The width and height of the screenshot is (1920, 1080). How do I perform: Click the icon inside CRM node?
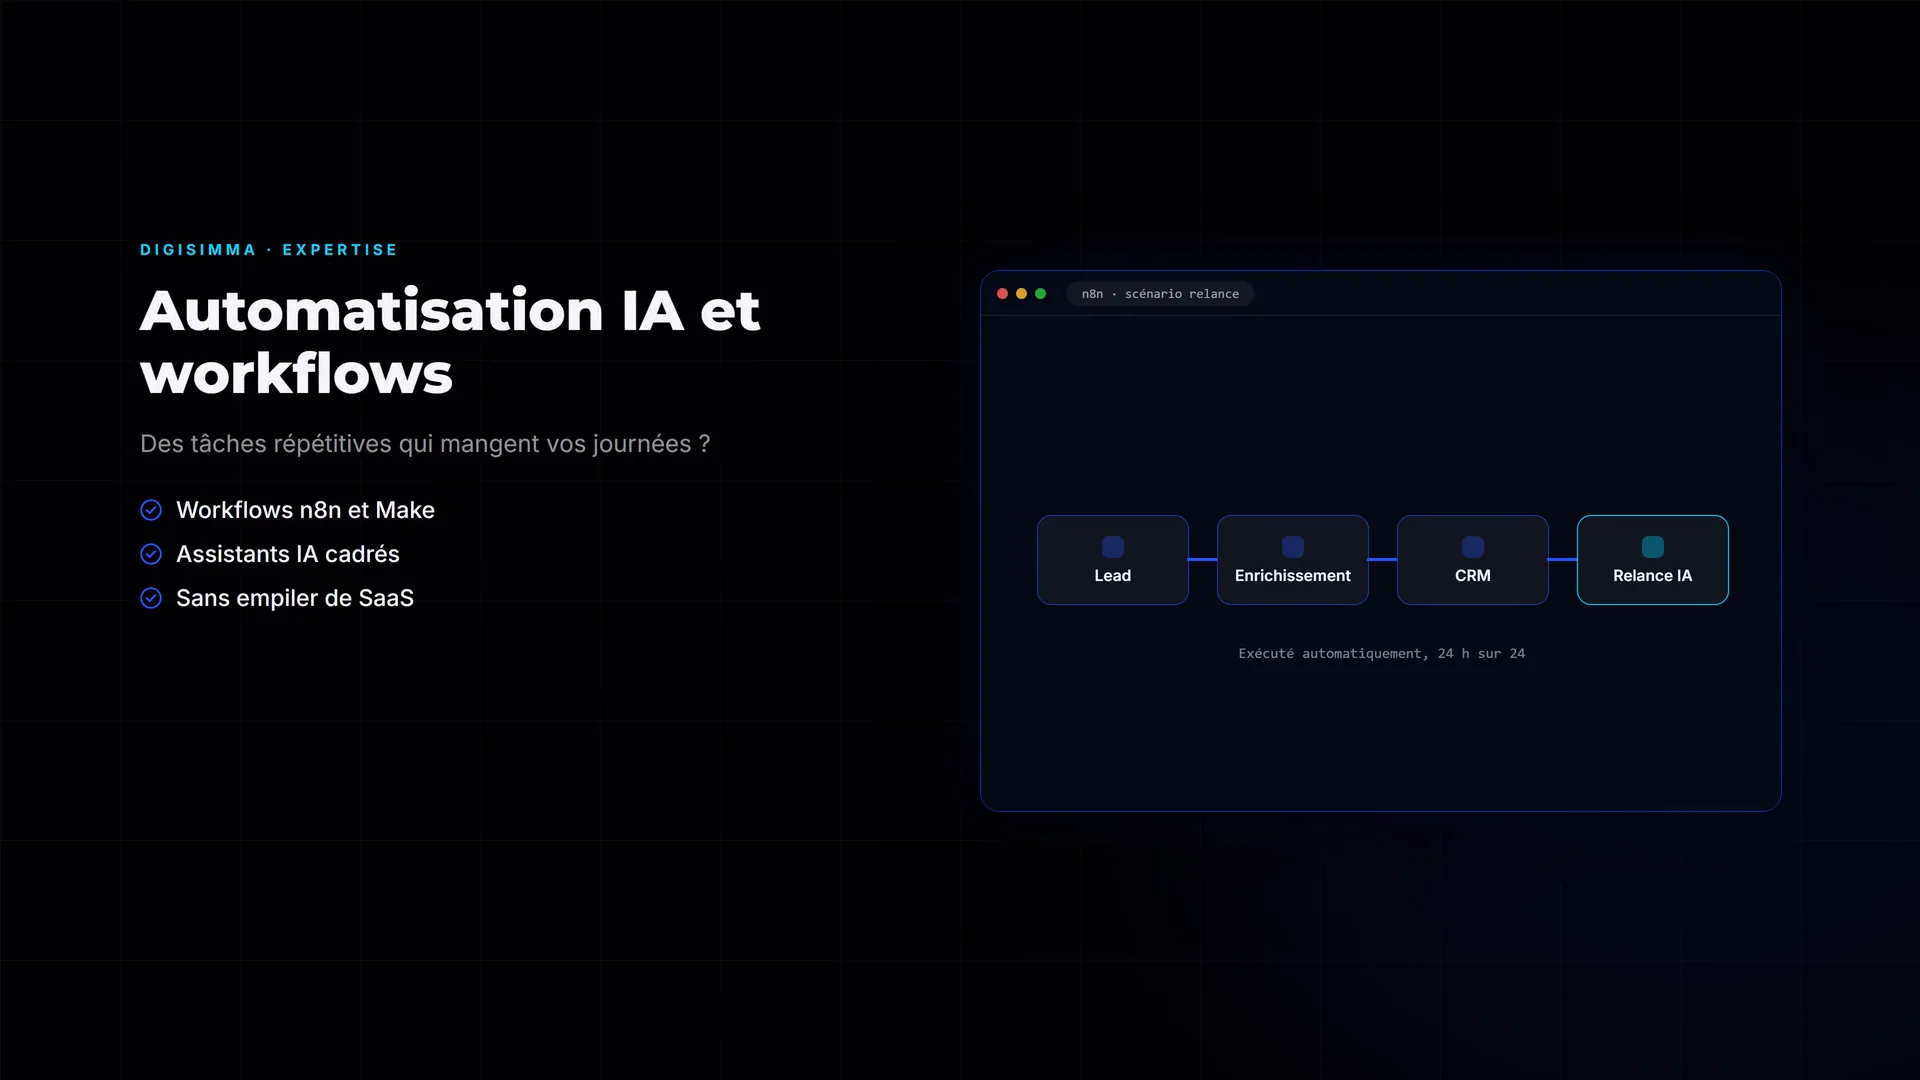click(x=1472, y=547)
